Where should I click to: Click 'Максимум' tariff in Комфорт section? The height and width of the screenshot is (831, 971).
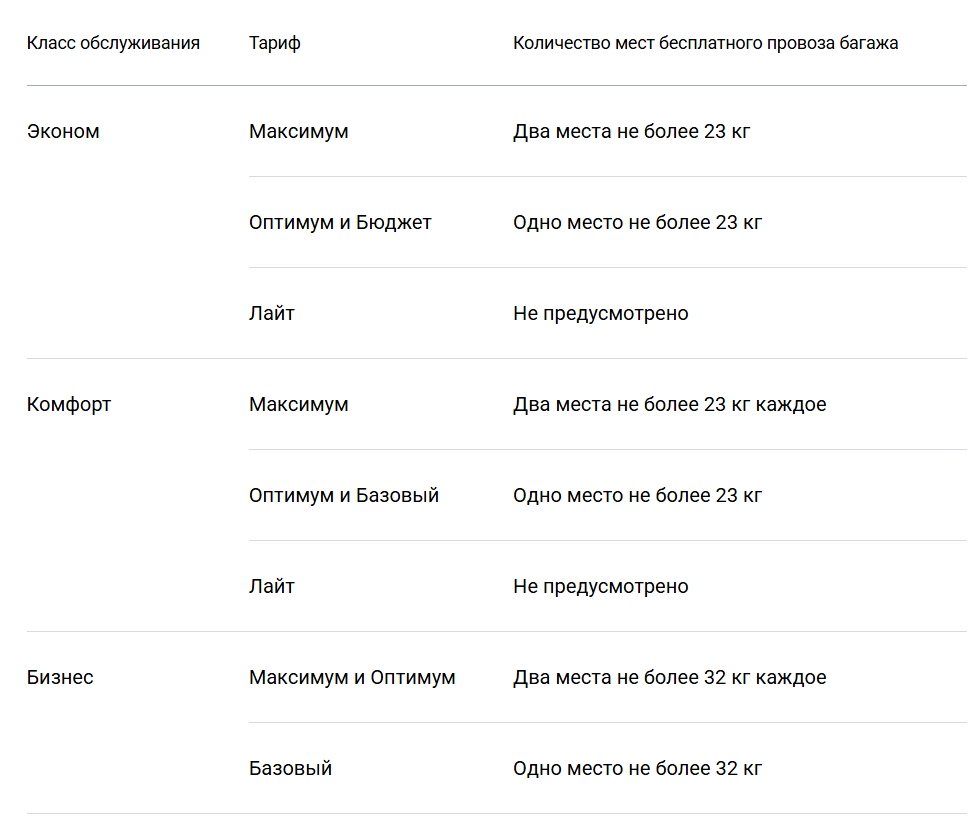point(298,404)
